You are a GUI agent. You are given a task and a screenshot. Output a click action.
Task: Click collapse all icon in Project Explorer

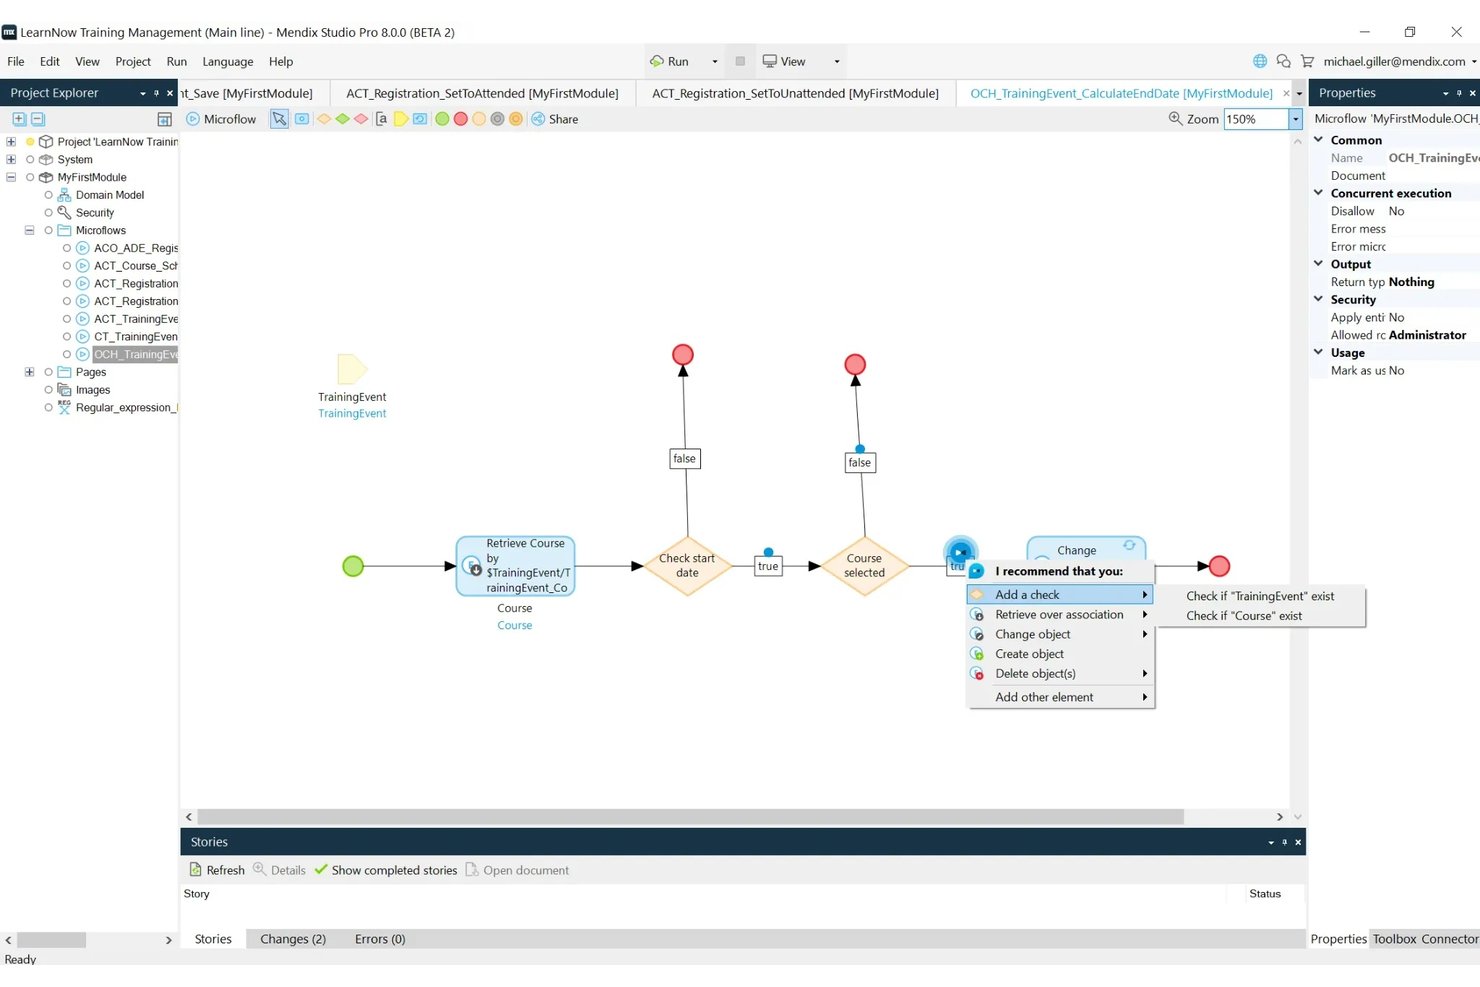(x=38, y=119)
